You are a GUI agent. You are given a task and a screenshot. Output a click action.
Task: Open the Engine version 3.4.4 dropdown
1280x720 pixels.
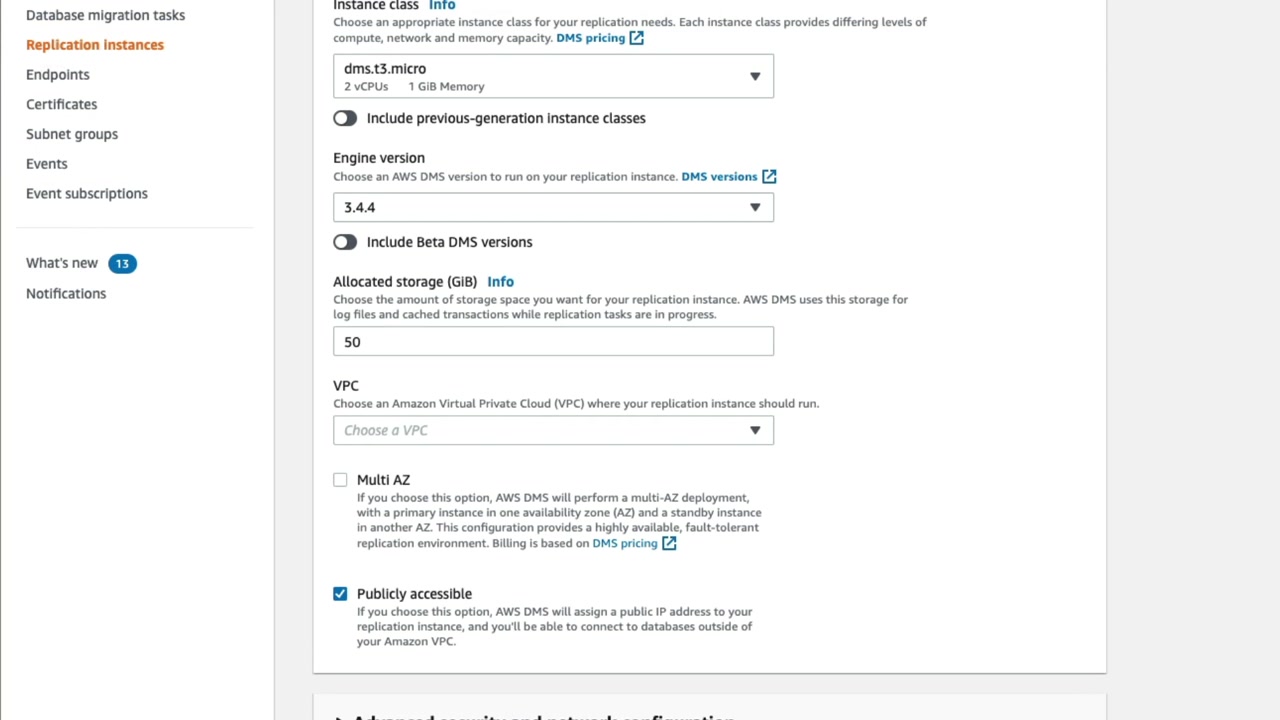click(553, 207)
